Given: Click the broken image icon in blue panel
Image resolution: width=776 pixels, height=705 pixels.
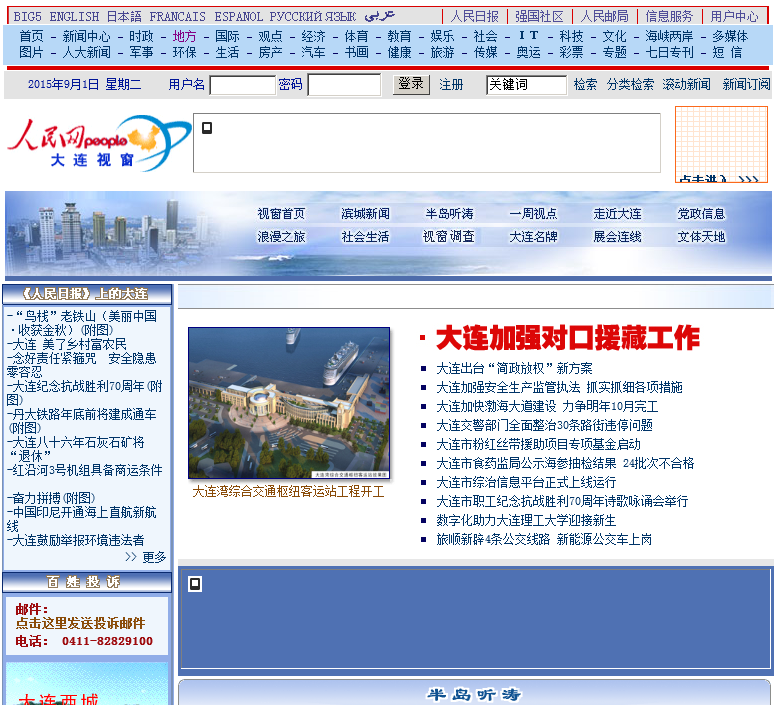Looking at the screenshot, I should click(195, 584).
